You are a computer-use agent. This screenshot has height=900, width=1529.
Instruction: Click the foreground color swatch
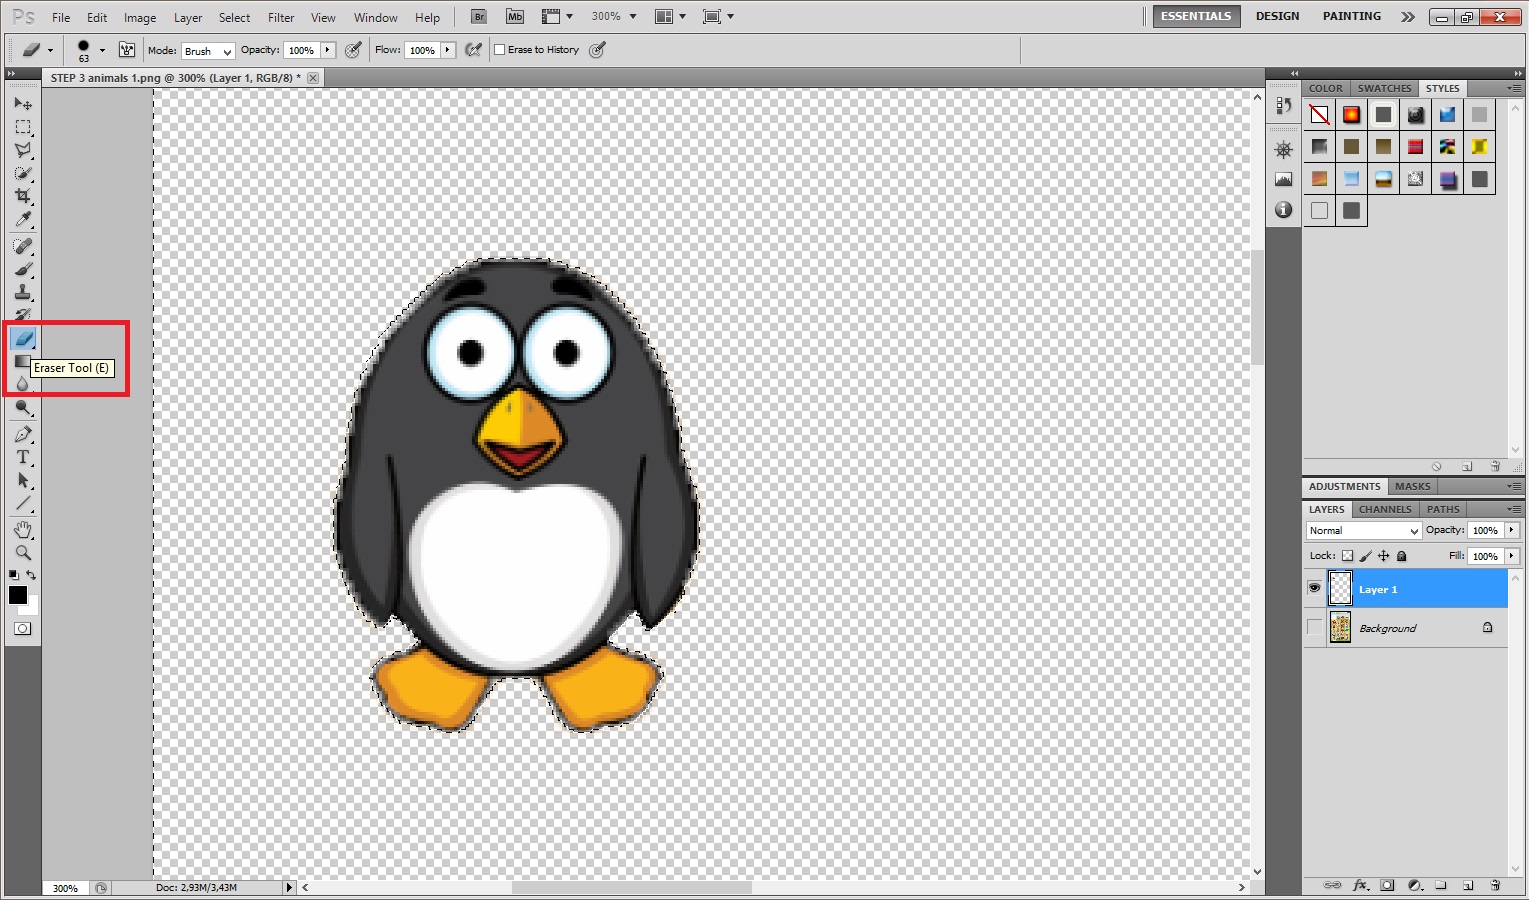point(18,595)
